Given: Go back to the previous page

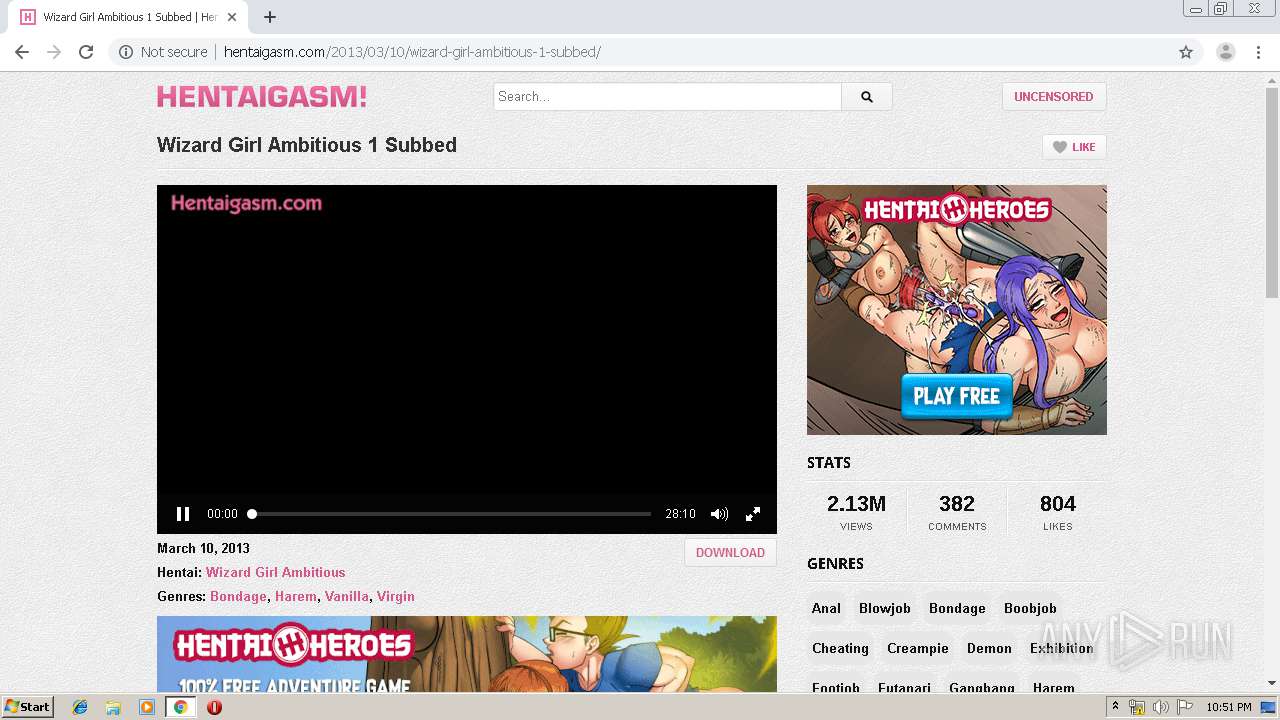Looking at the screenshot, I should 22,52.
